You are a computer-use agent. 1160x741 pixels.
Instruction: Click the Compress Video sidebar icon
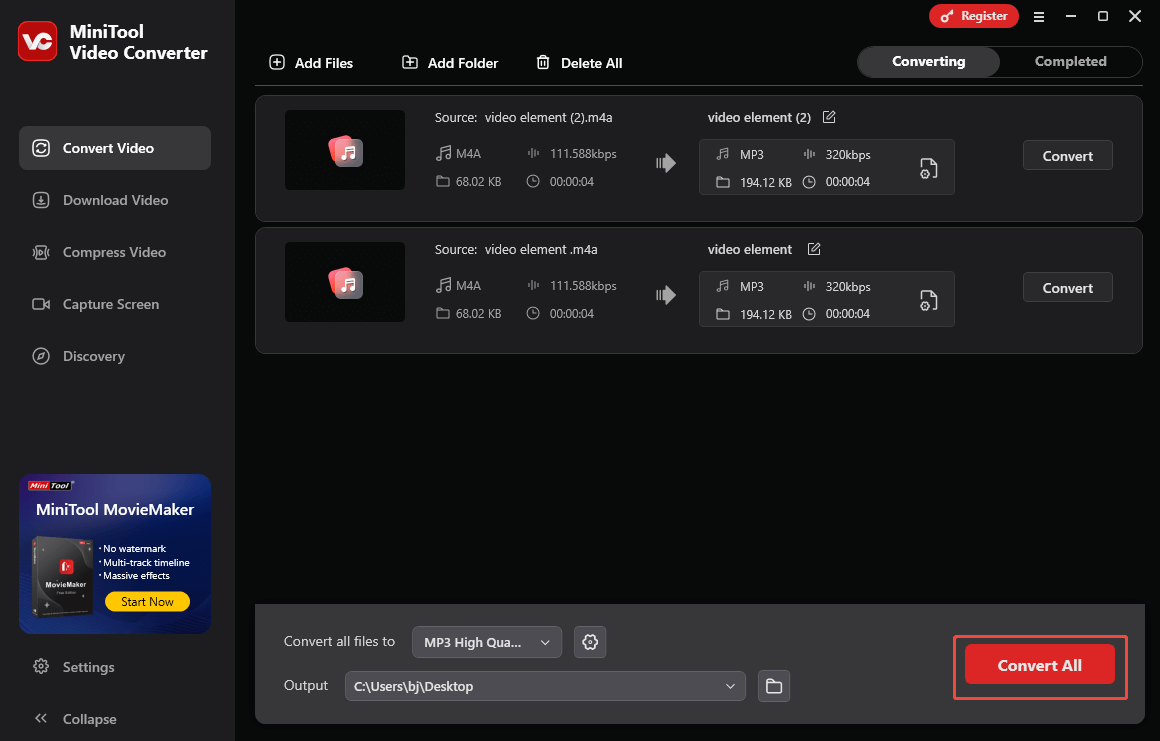click(41, 252)
